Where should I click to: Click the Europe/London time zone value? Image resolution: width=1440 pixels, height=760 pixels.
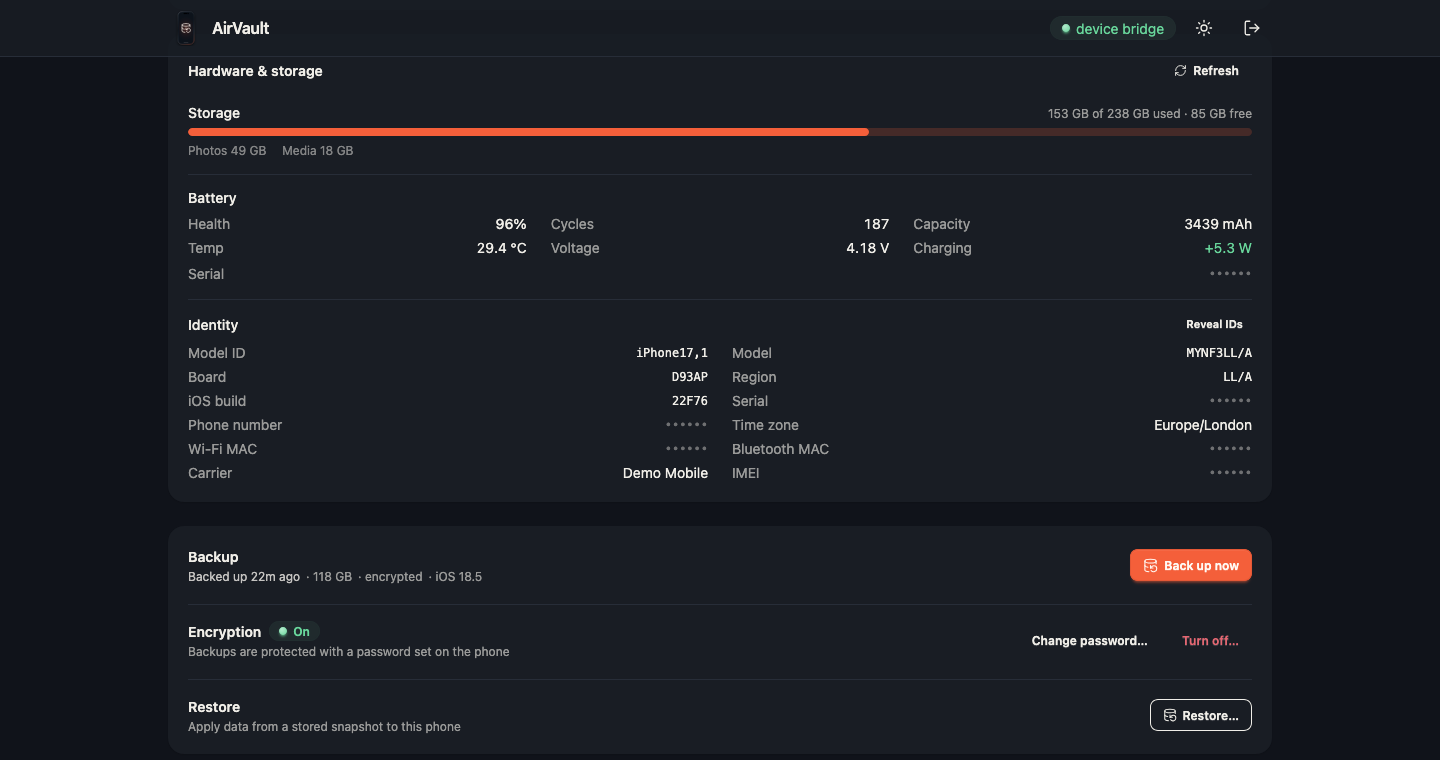[1203, 425]
